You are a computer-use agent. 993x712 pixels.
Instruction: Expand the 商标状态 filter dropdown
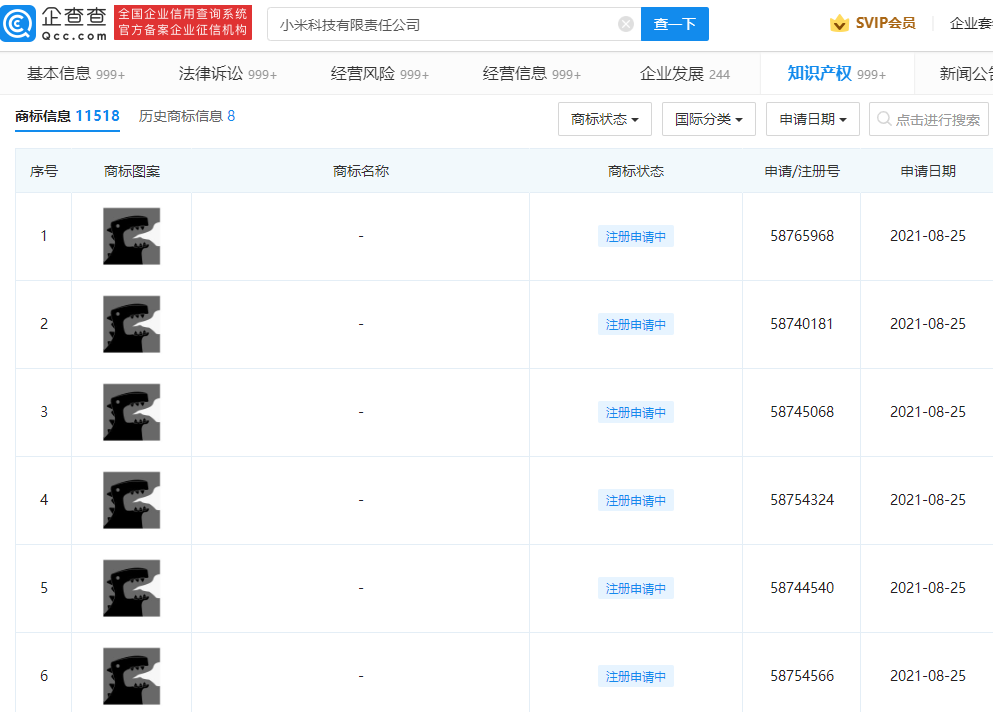pyautogui.click(x=605, y=119)
